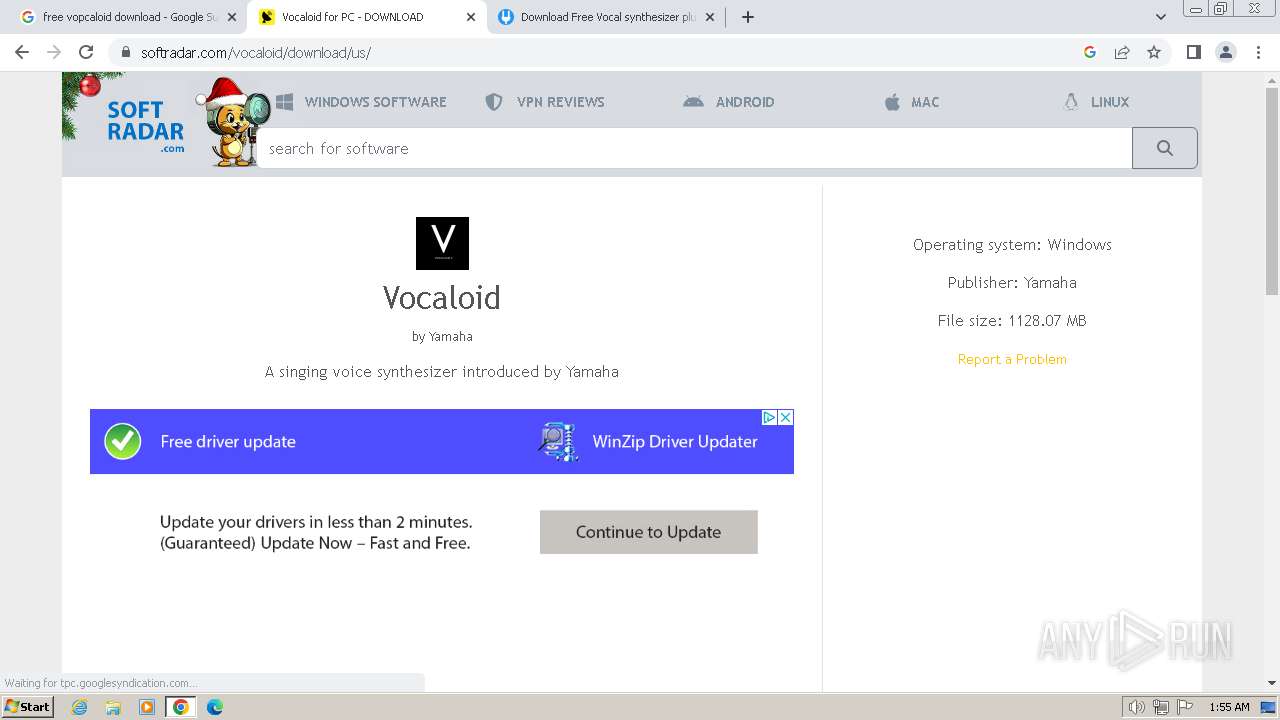
Task: Open Windows Software menu
Action: point(361,102)
